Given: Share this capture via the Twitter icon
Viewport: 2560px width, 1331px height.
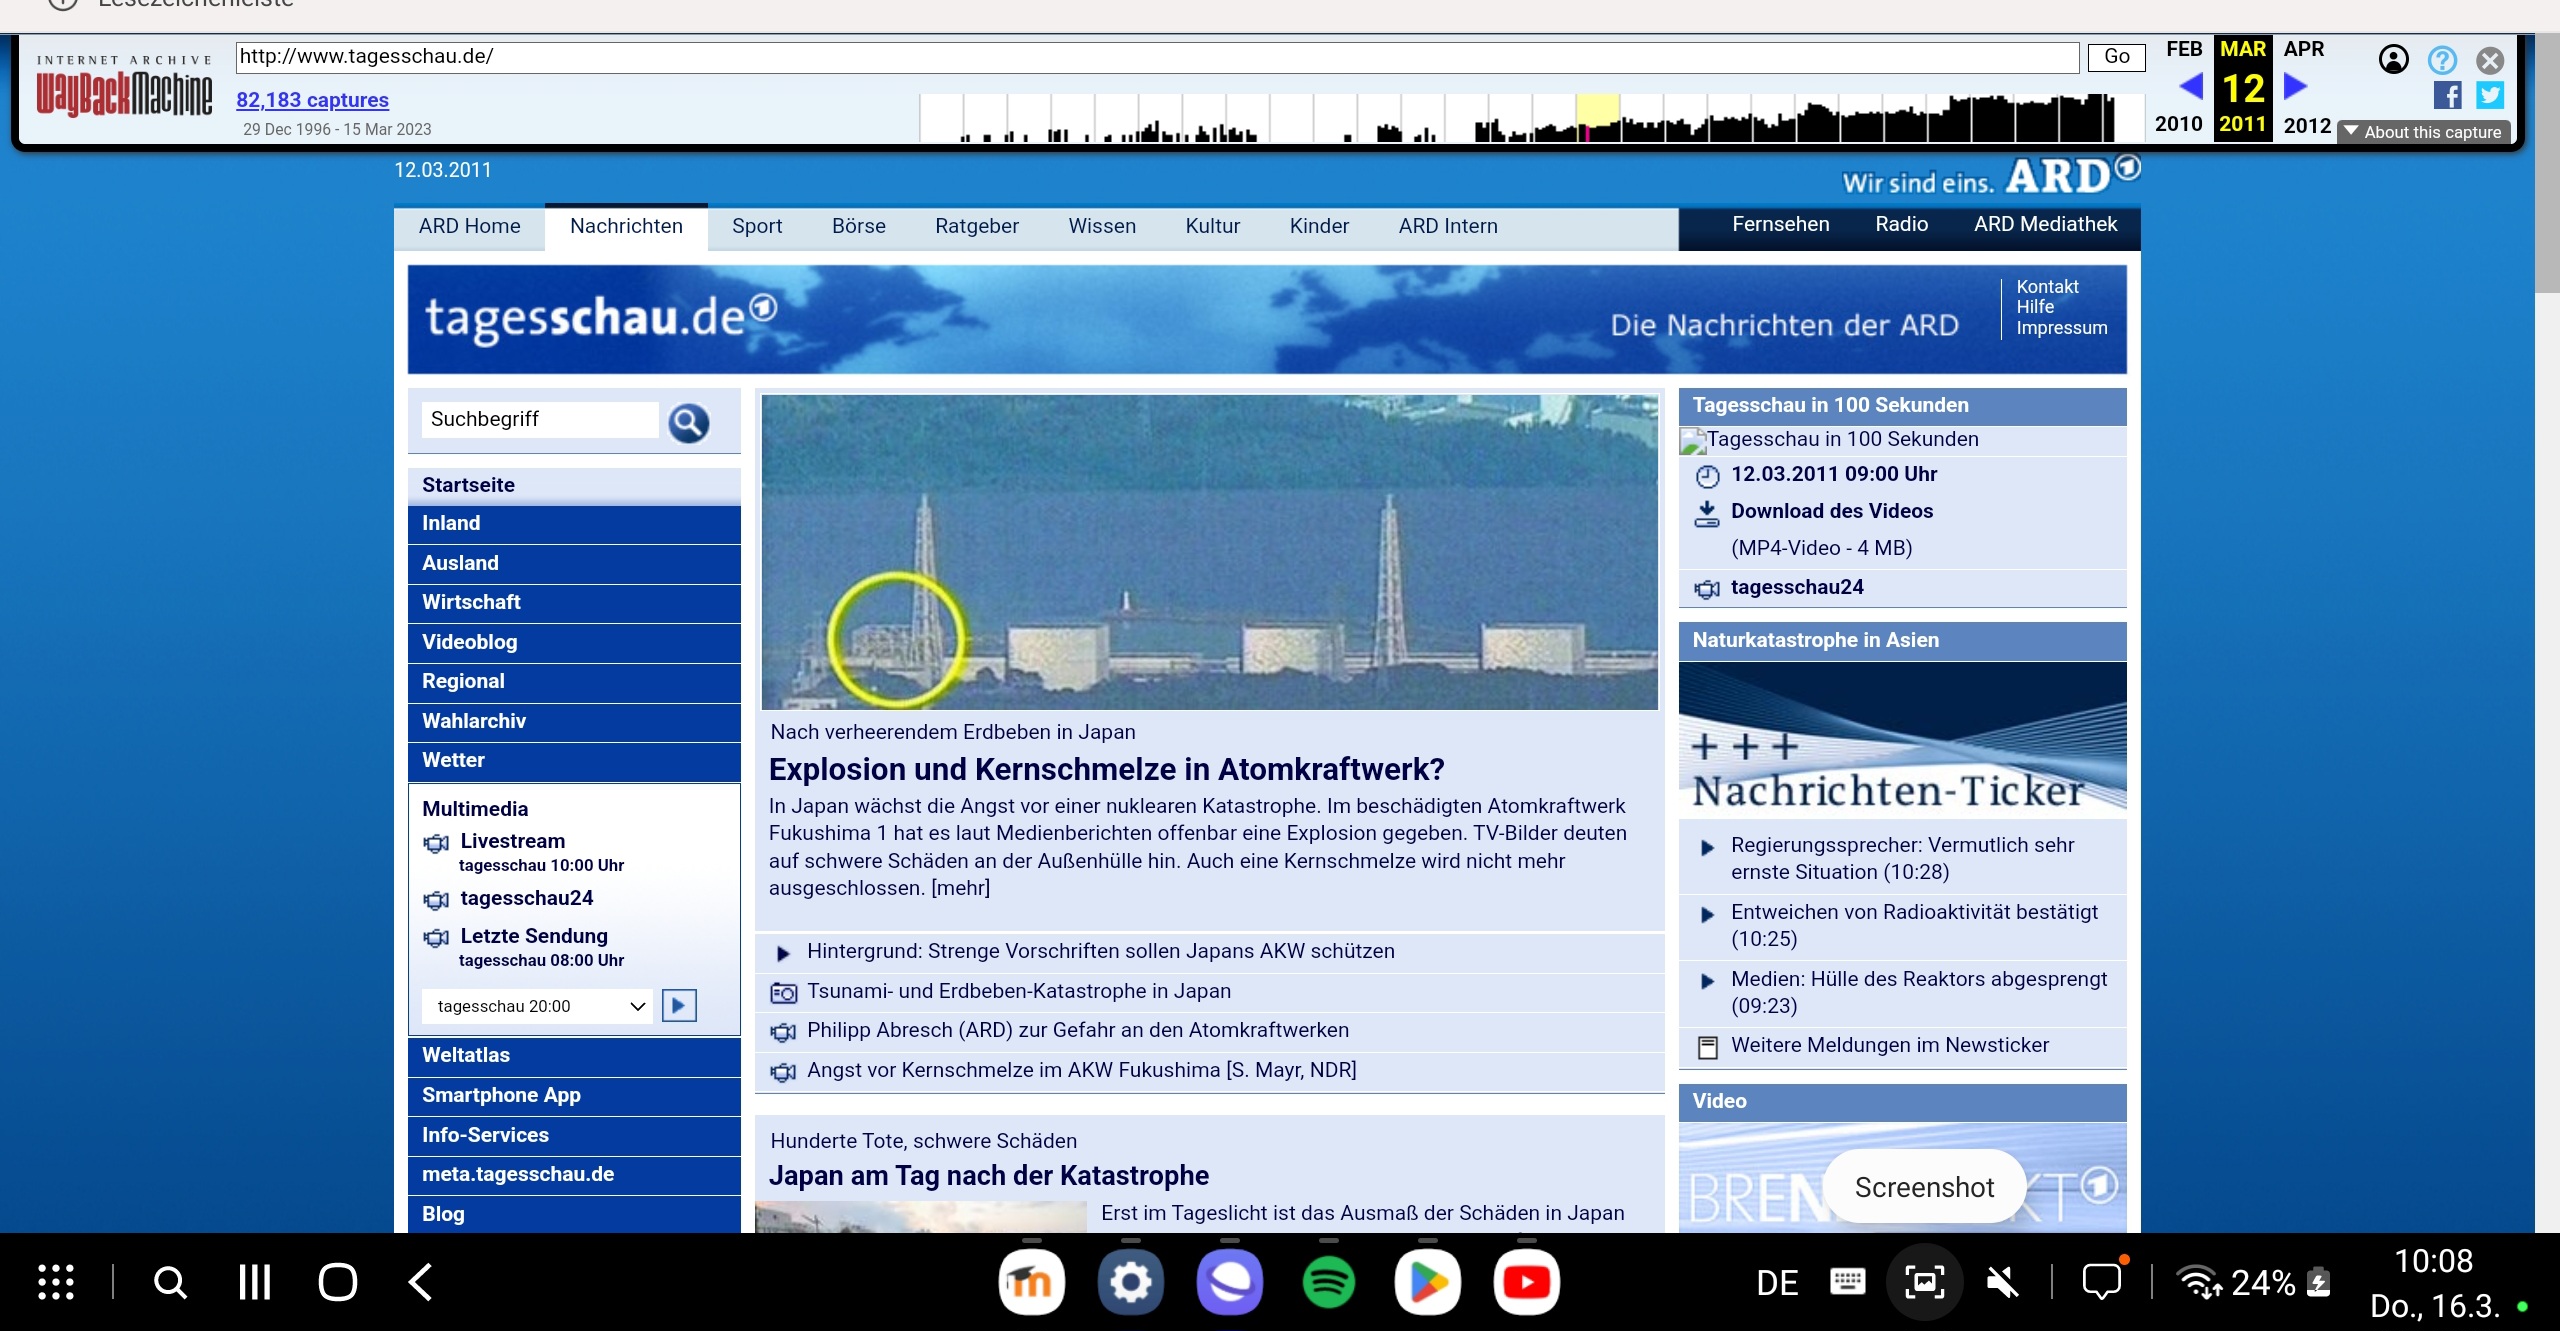Looking at the screenshot, I should coord(2488,95).
